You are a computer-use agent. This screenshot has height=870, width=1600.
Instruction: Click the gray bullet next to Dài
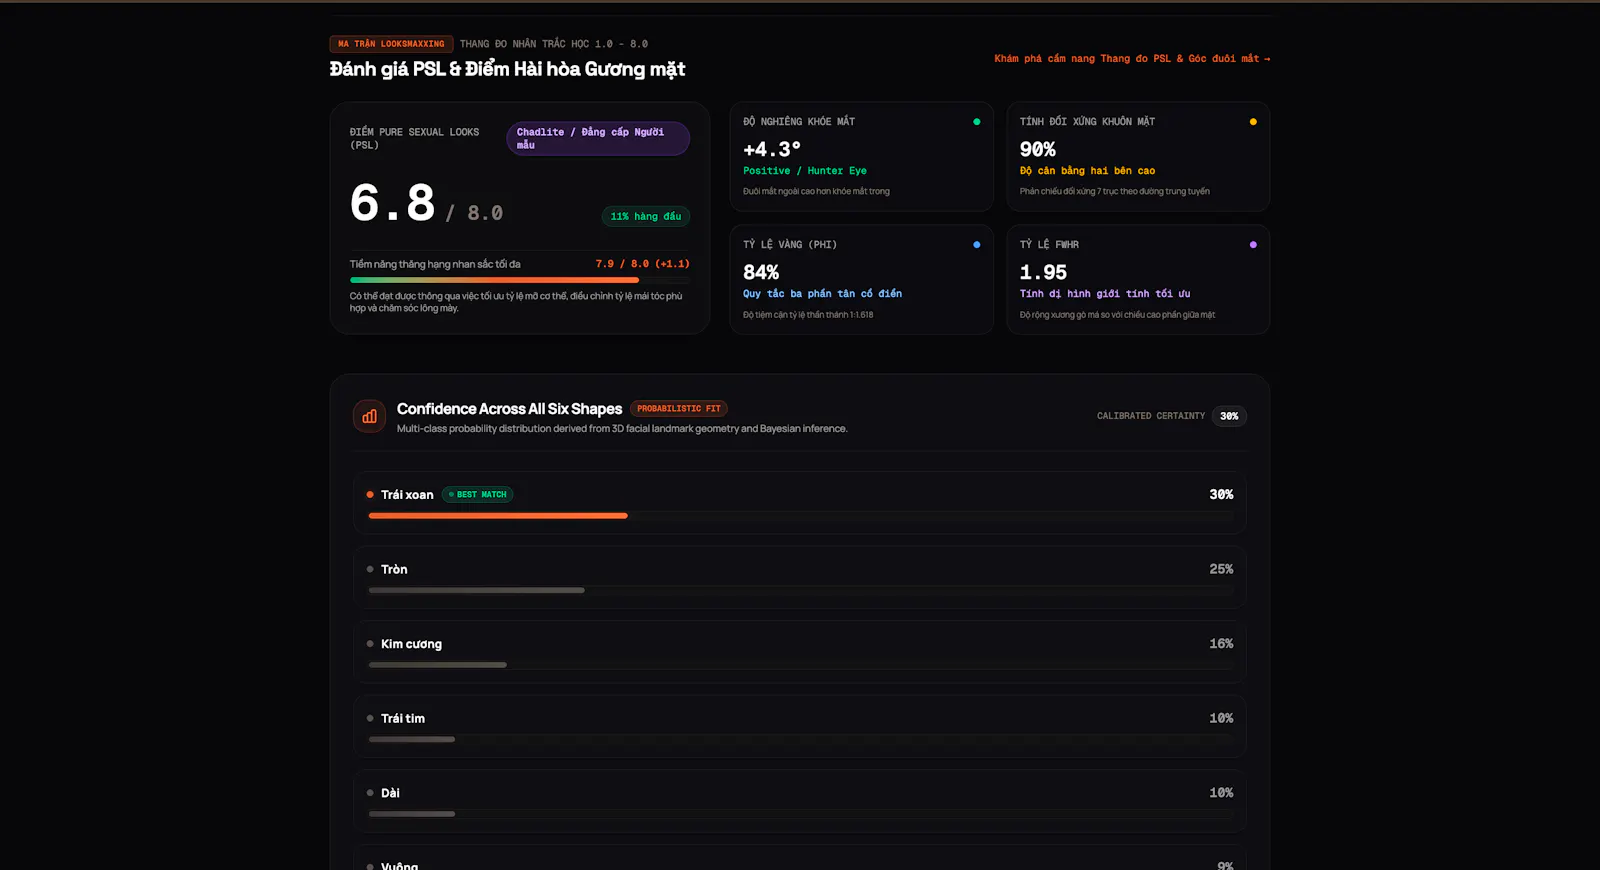370,793
